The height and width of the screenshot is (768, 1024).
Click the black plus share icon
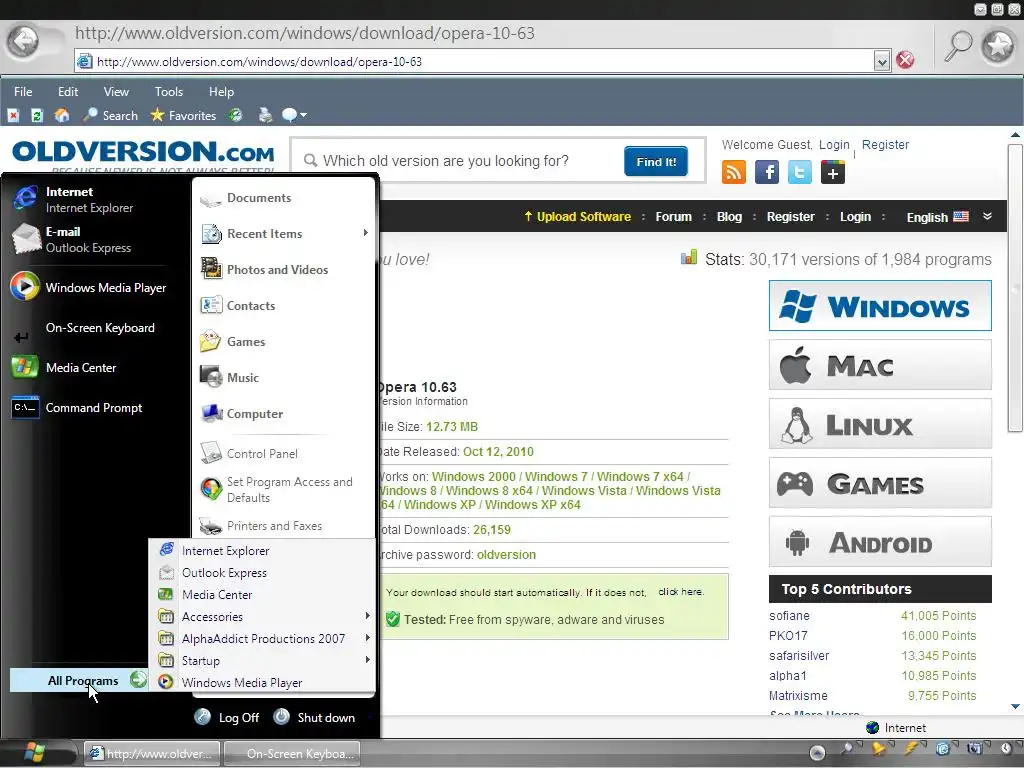tap(833, 172)
